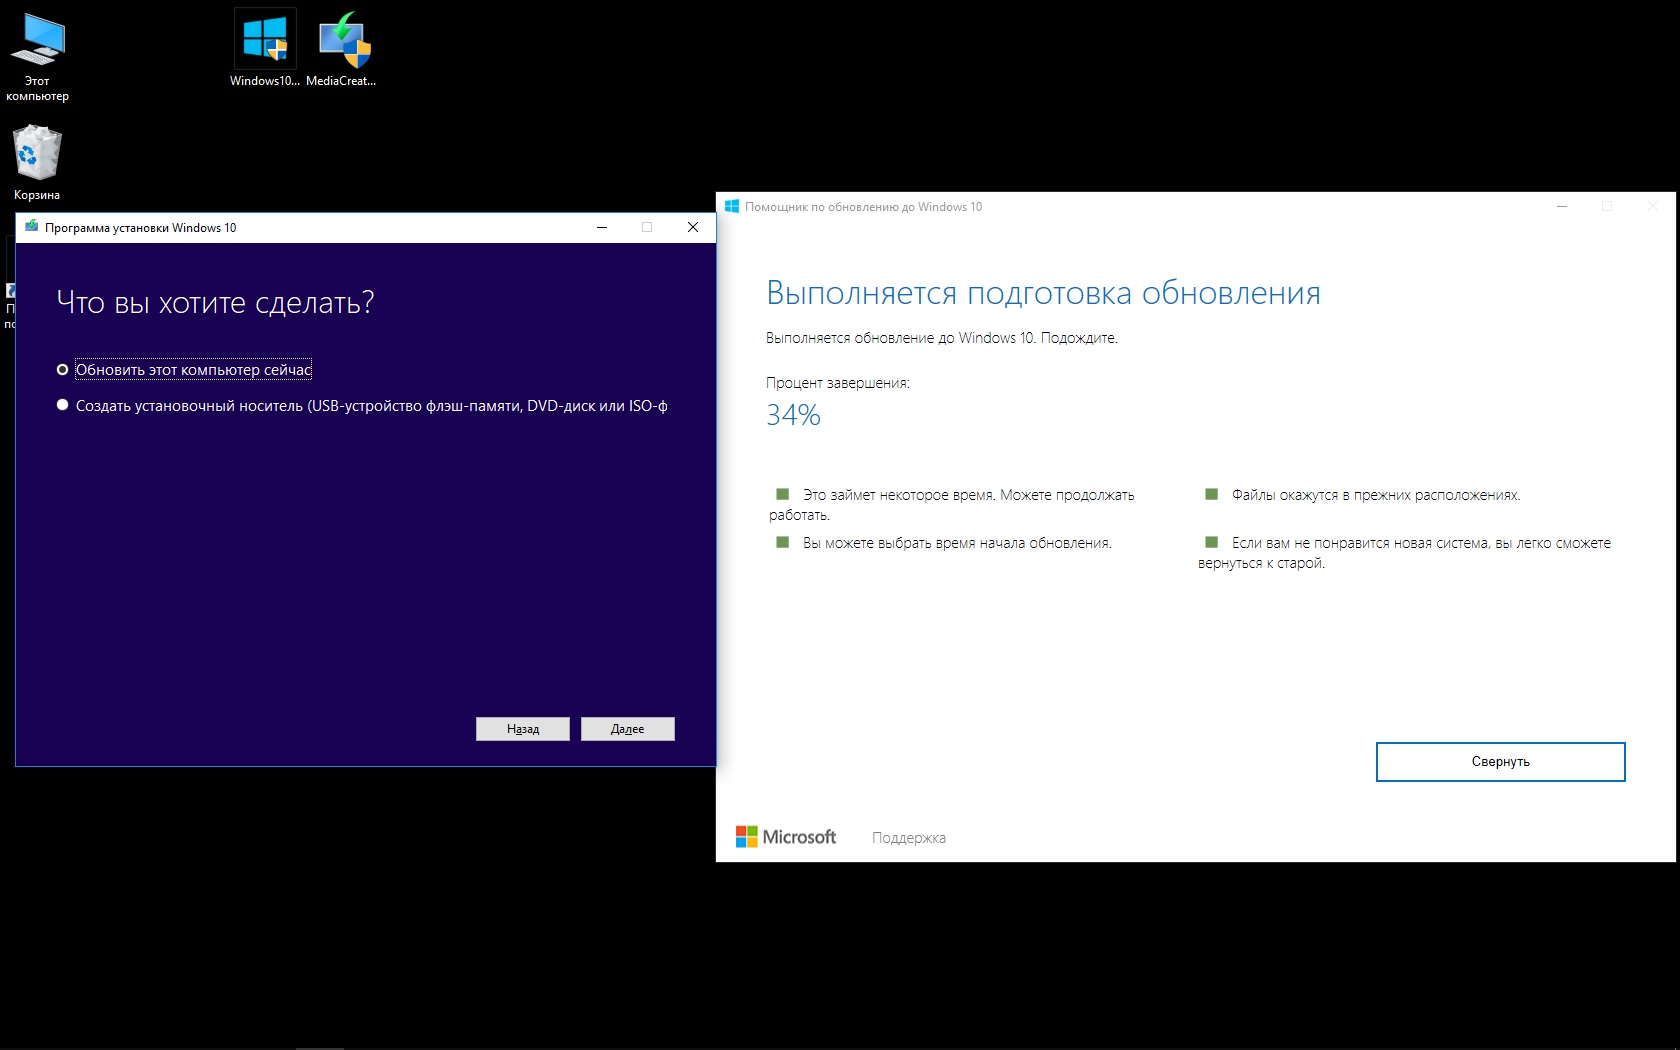
Task: Click the Свернуть button
Action: click(1501, 762)
